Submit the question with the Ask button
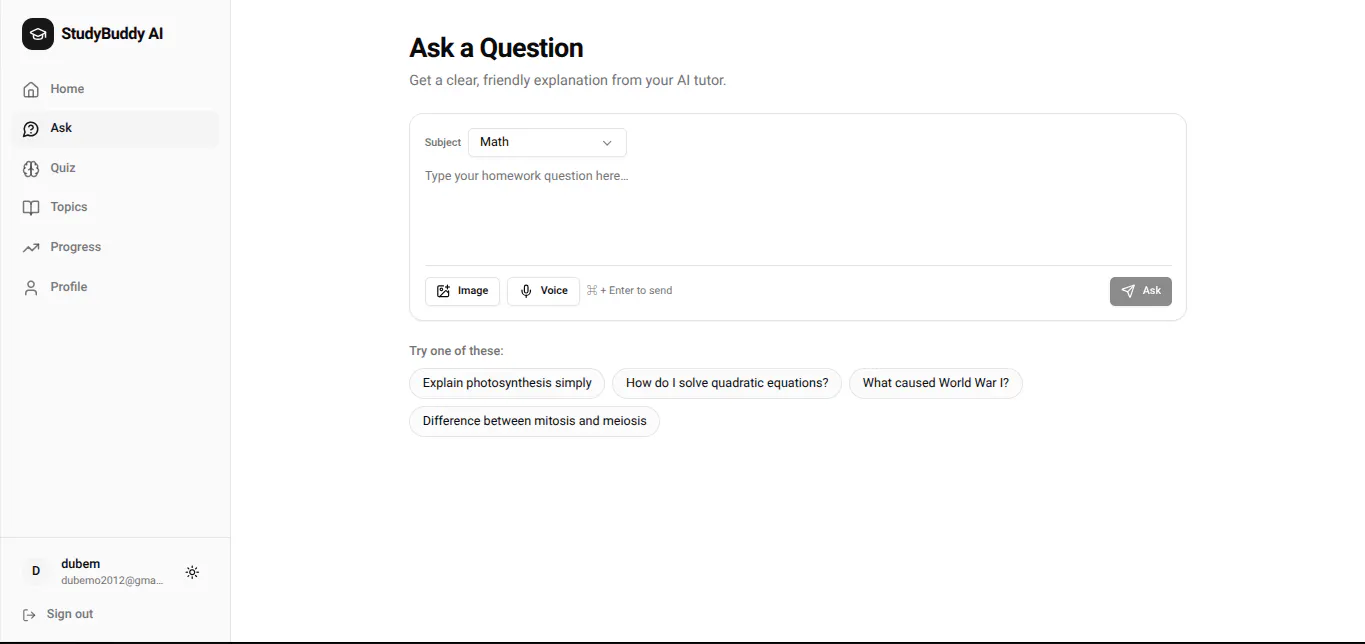The height and width of the screenshot is (644, 1365). pos(1140,291)
